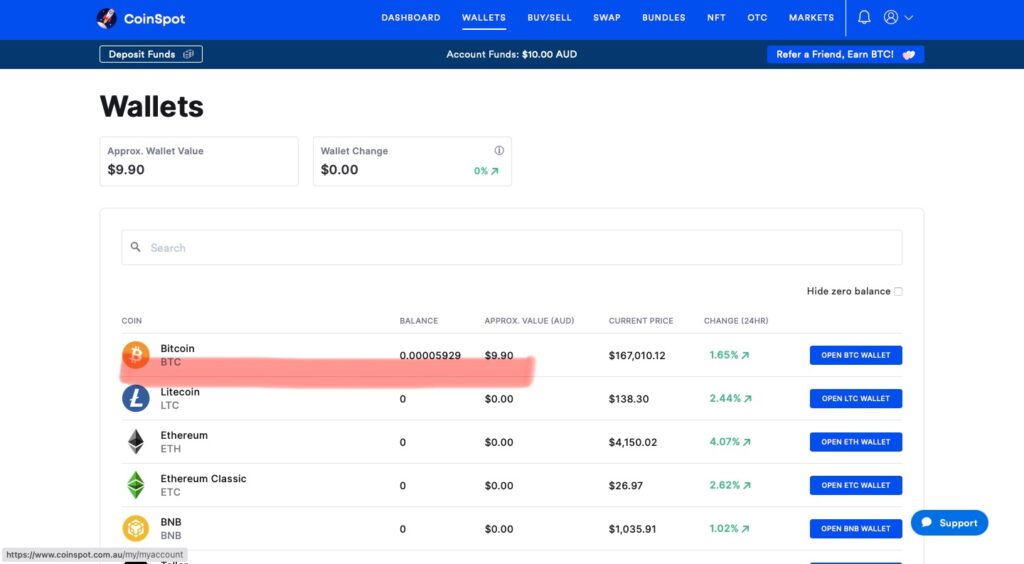The height and width of the screenshot is (564, 1024).
Task: Go to the Dashboard tab
Action: pyautogui.click(x=411, y=18)
